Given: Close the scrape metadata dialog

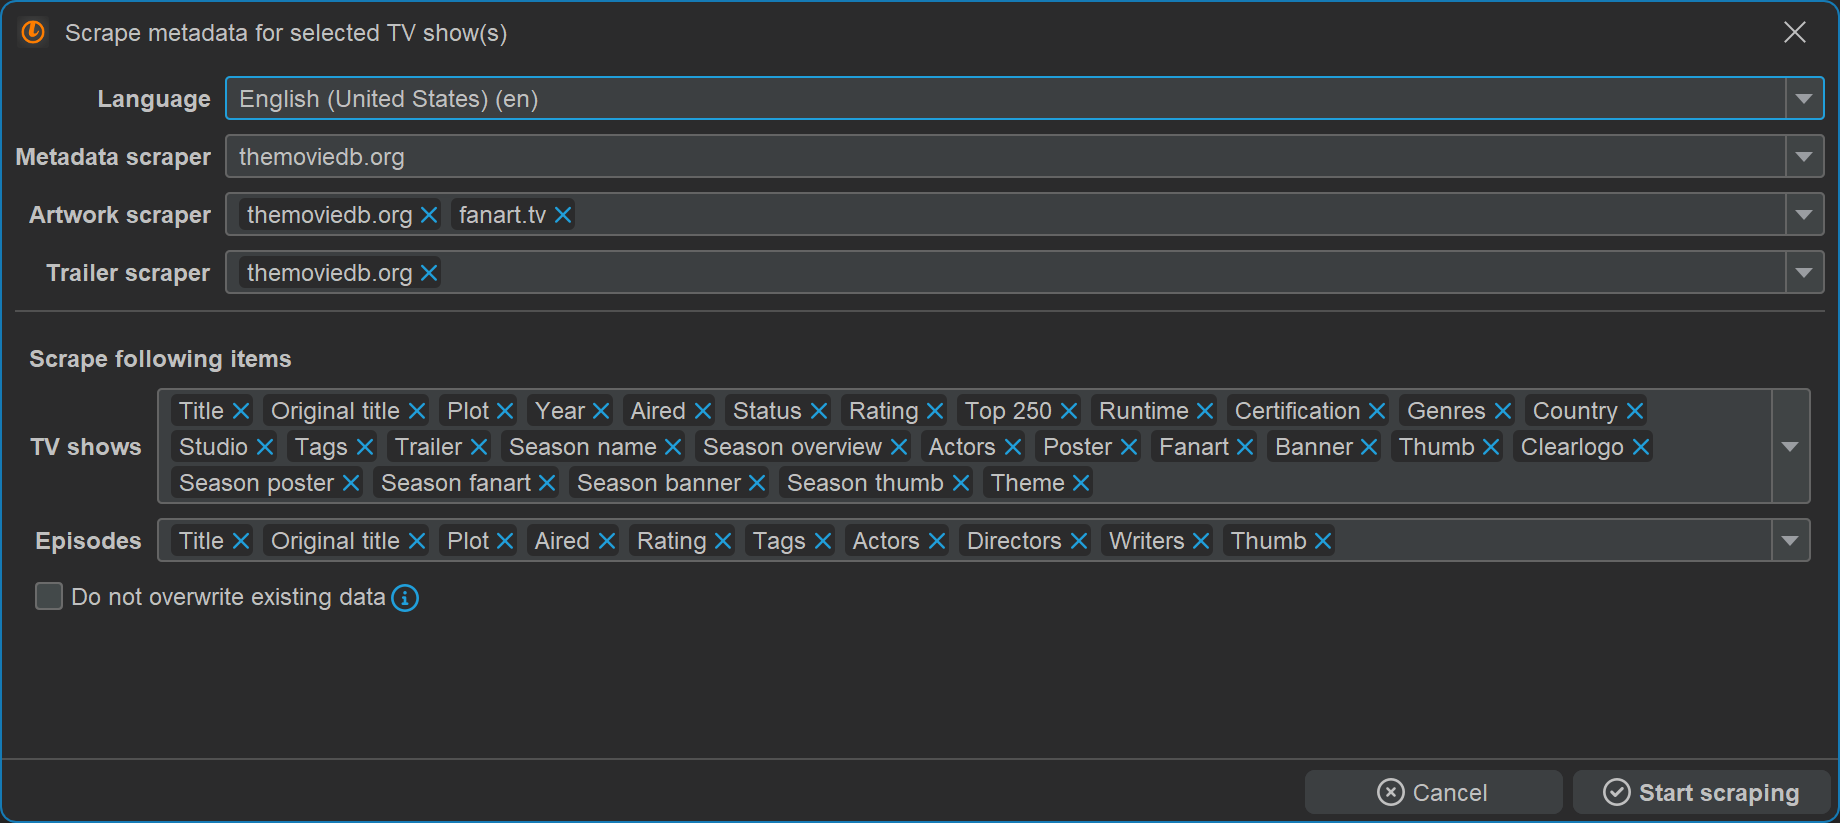Looking at the screenshot, I should point(1795,33).
